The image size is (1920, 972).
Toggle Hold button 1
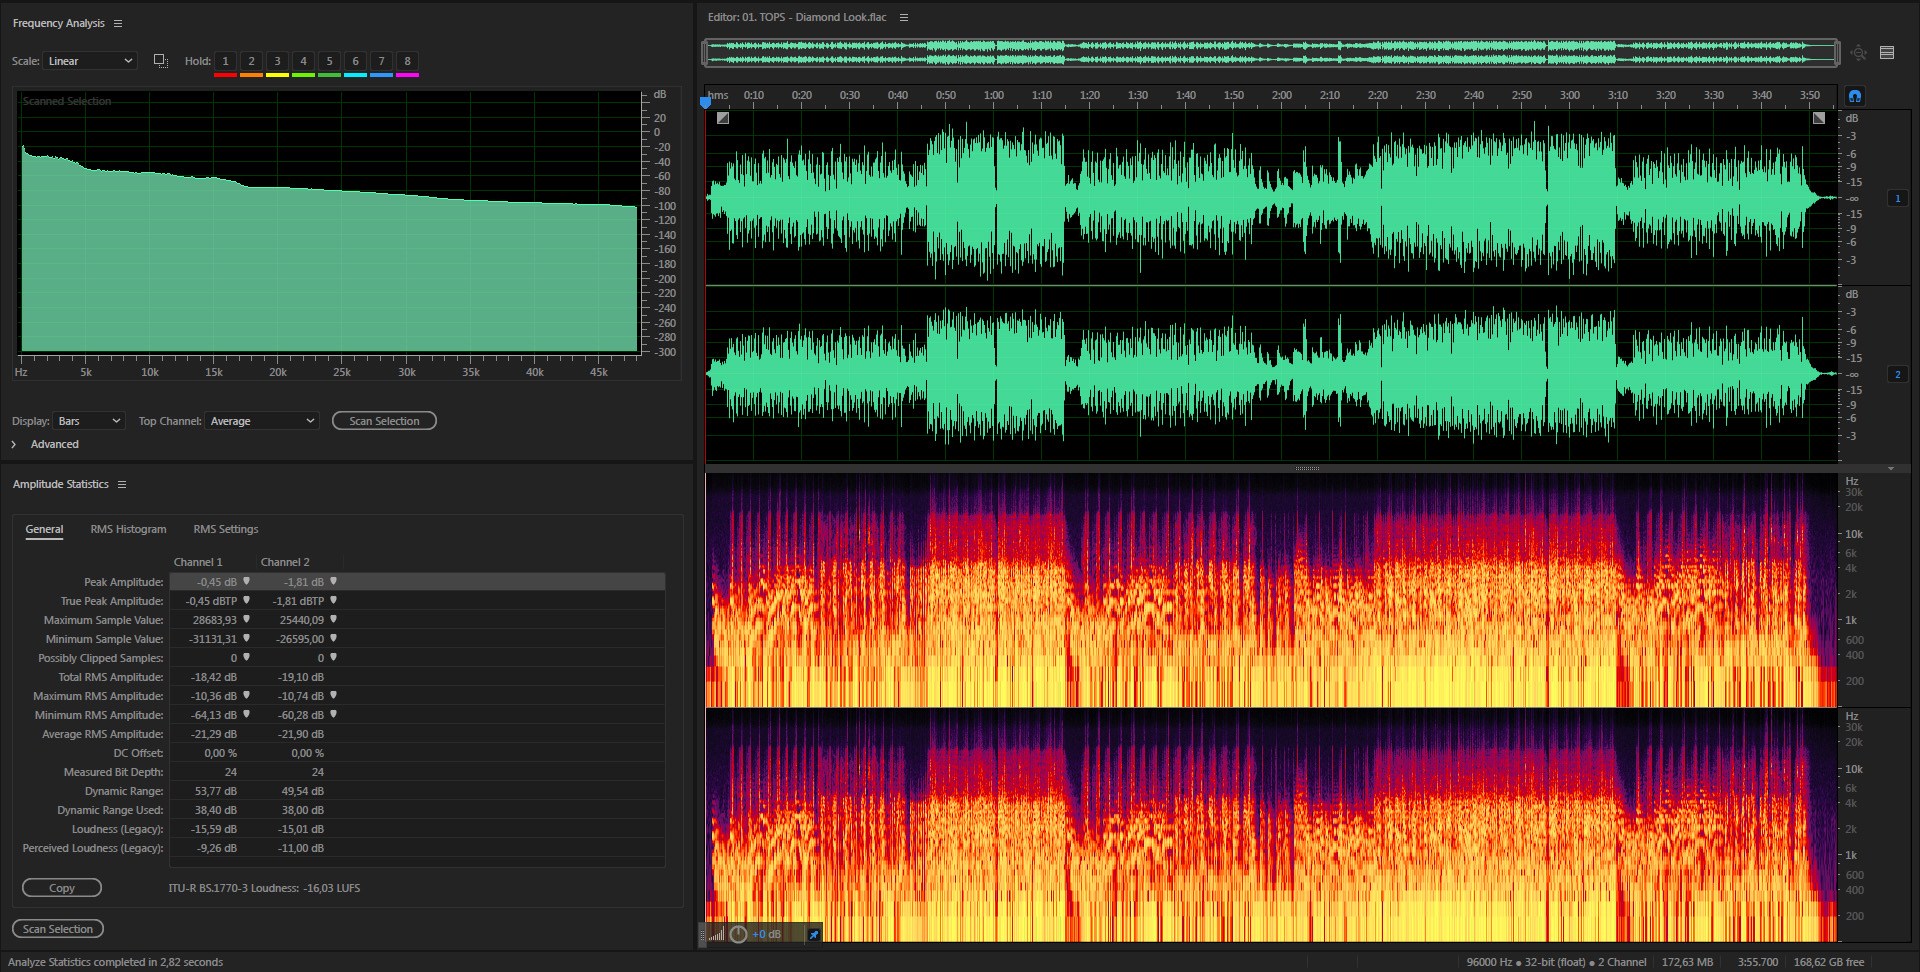[x=225, y=62]
